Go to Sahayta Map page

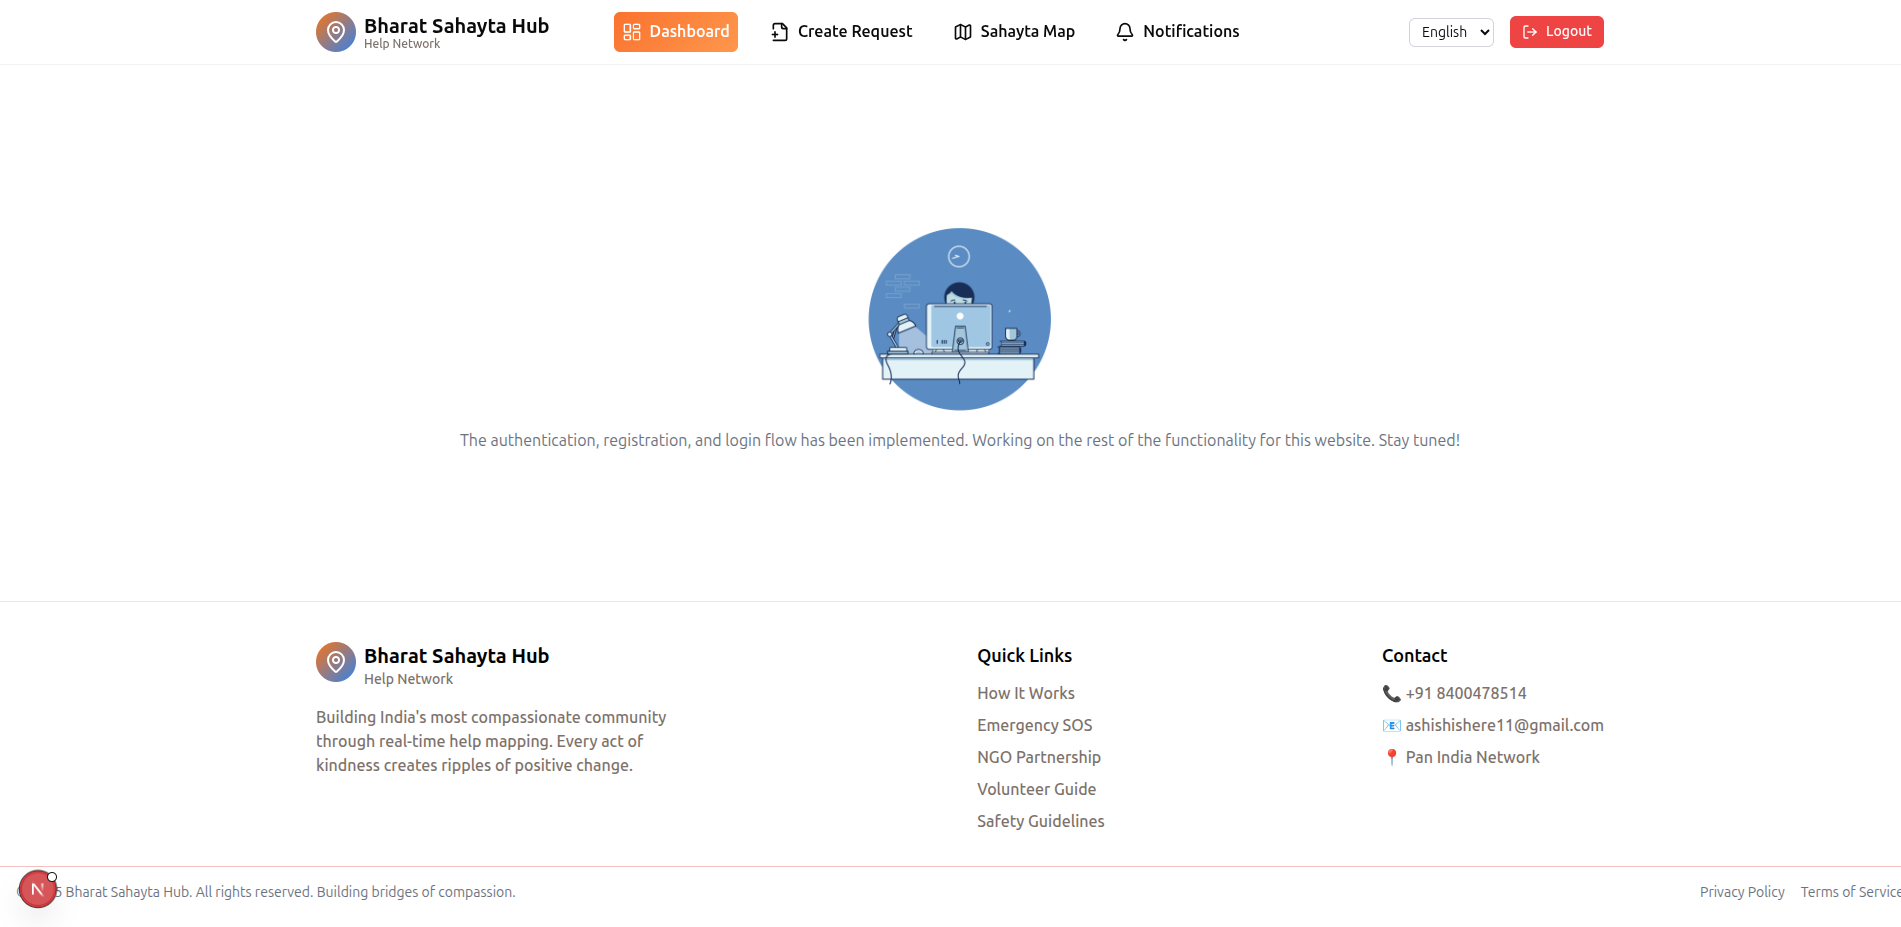click(x=1027, y=32)
